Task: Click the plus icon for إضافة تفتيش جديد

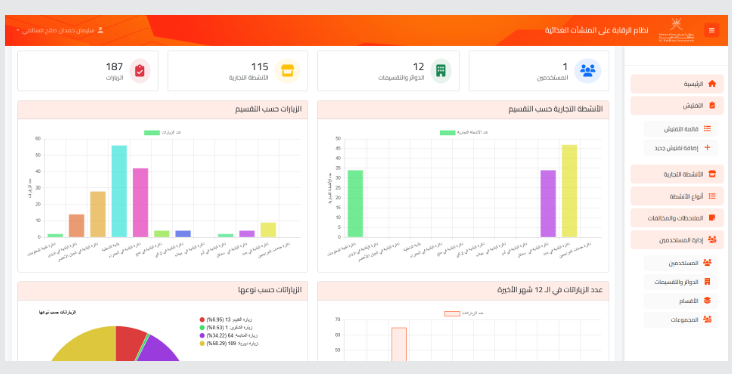Action: (x=707, y=148)
